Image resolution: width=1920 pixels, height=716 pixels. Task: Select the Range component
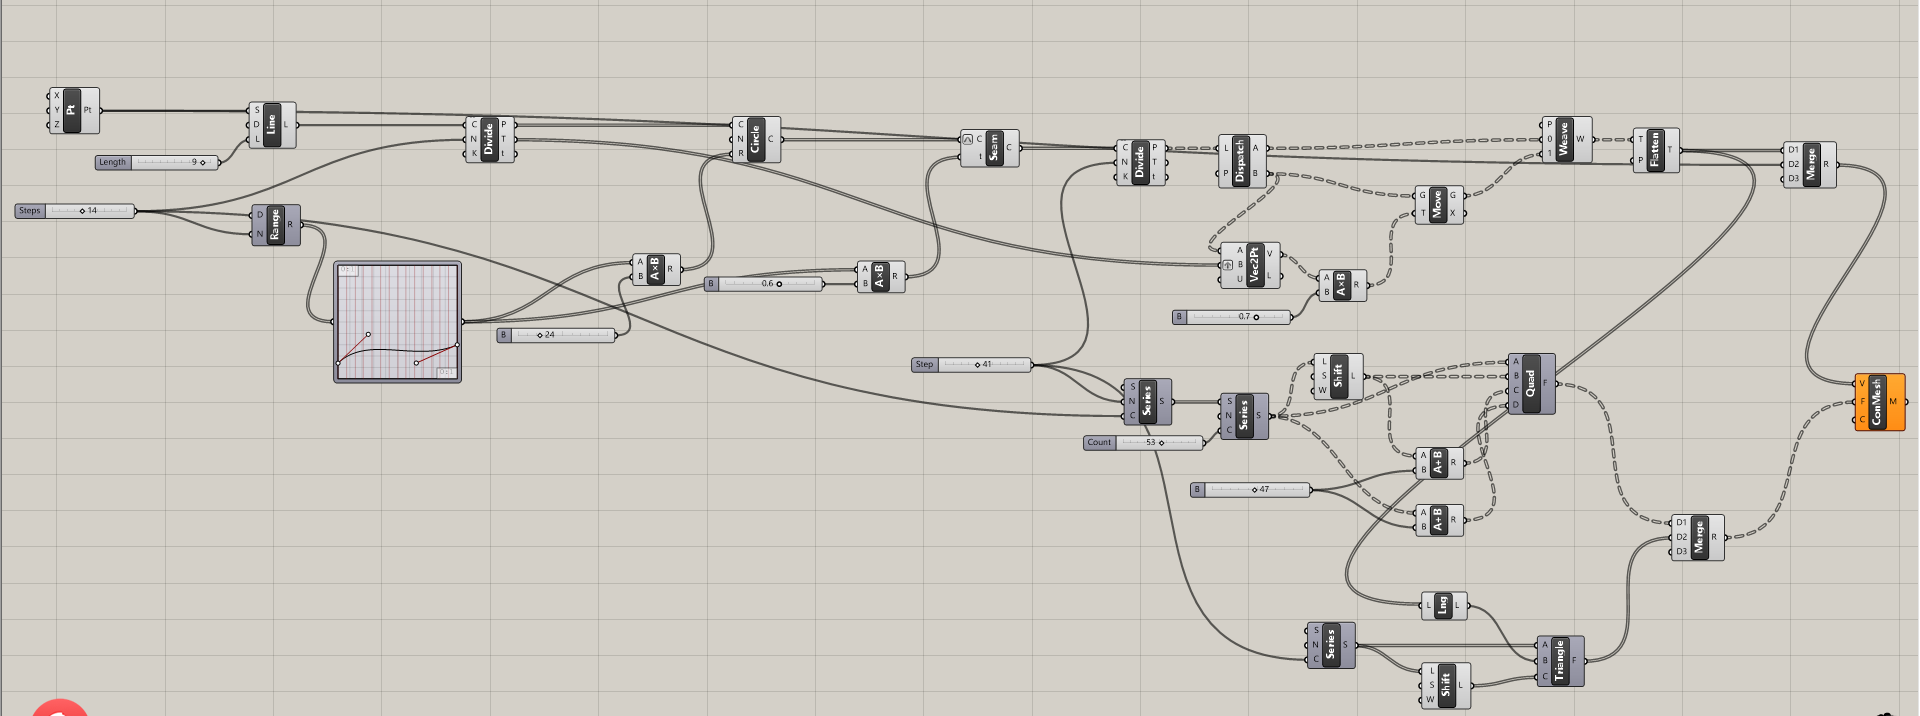point(275,225)
